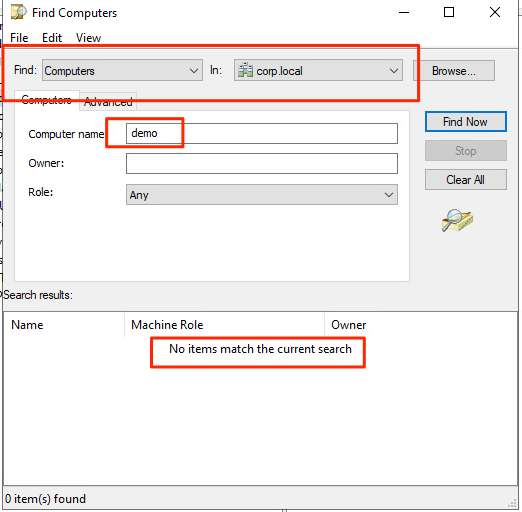This screenshot has width=522, height=512.
Task: Click the "No items match the current search" message
Action: [x=260, y=349]
